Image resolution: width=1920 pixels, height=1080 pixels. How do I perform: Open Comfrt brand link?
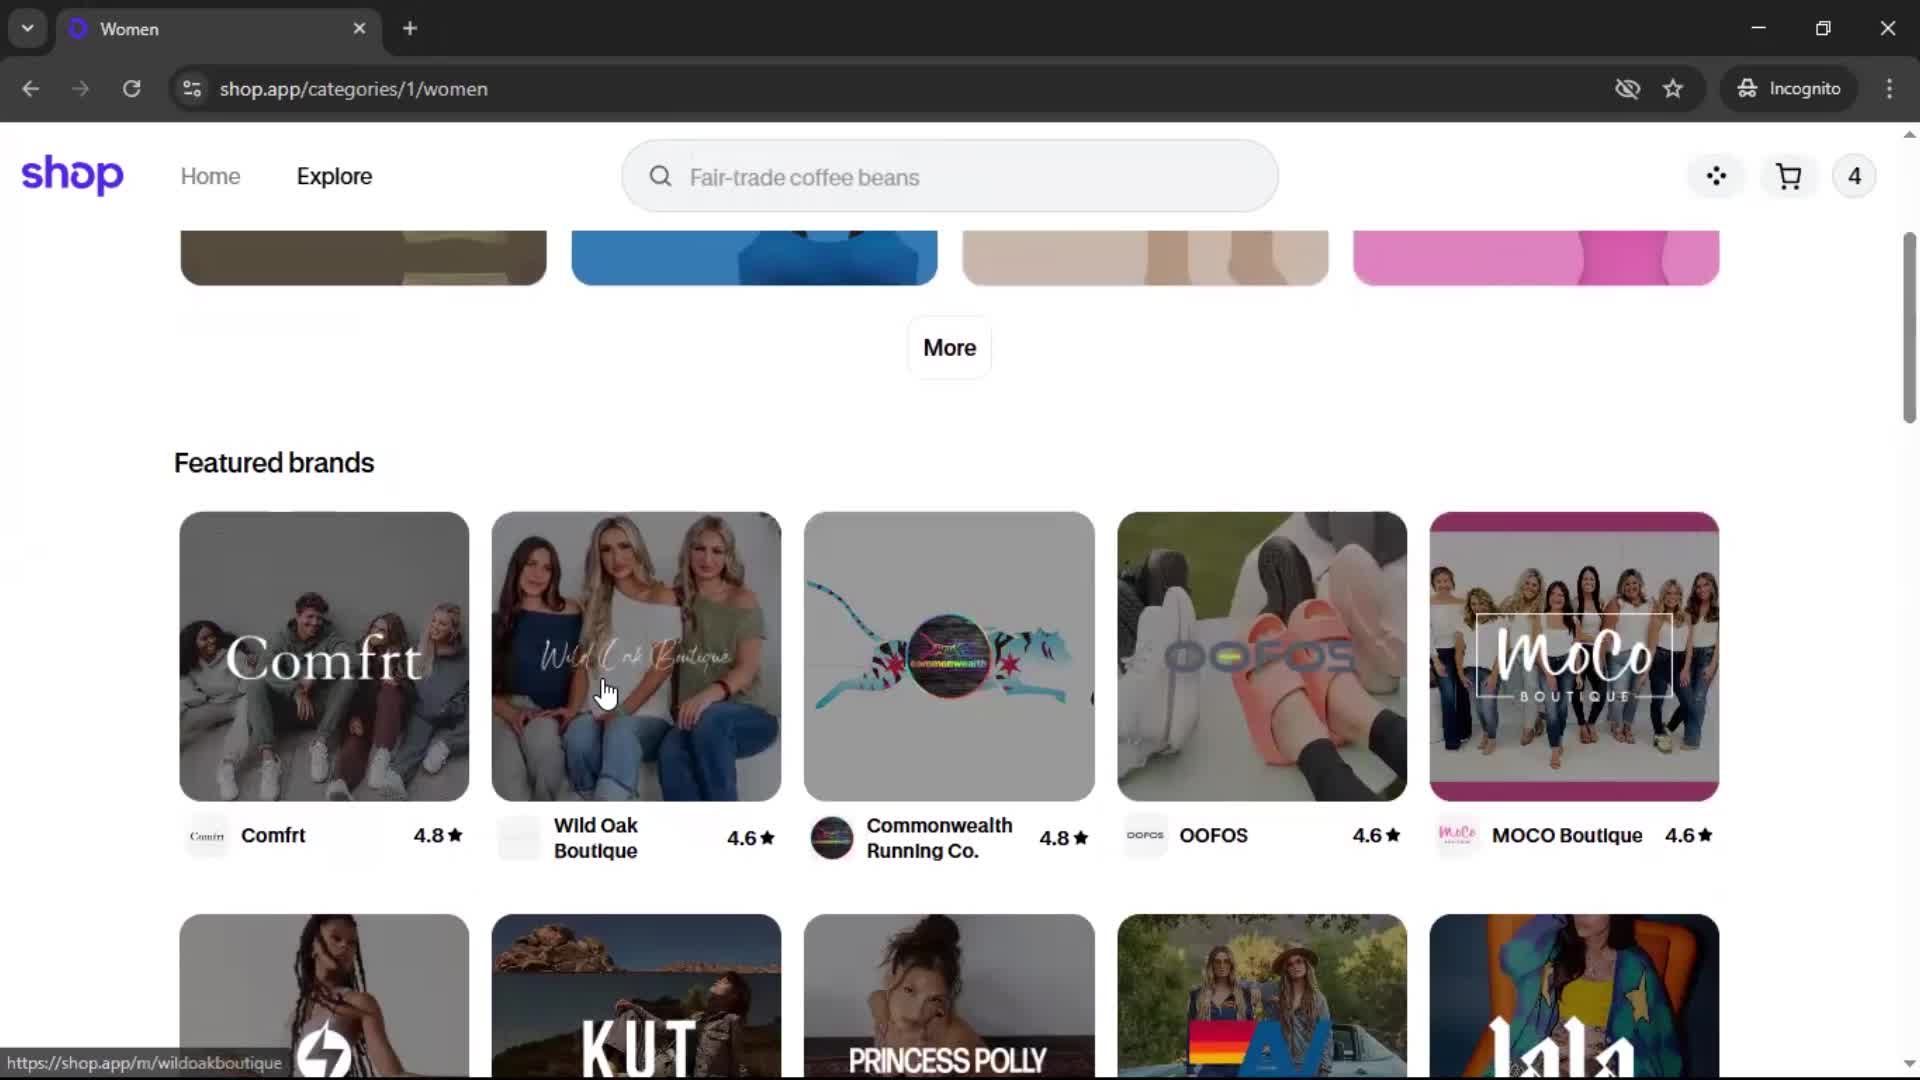click(273, 836)
